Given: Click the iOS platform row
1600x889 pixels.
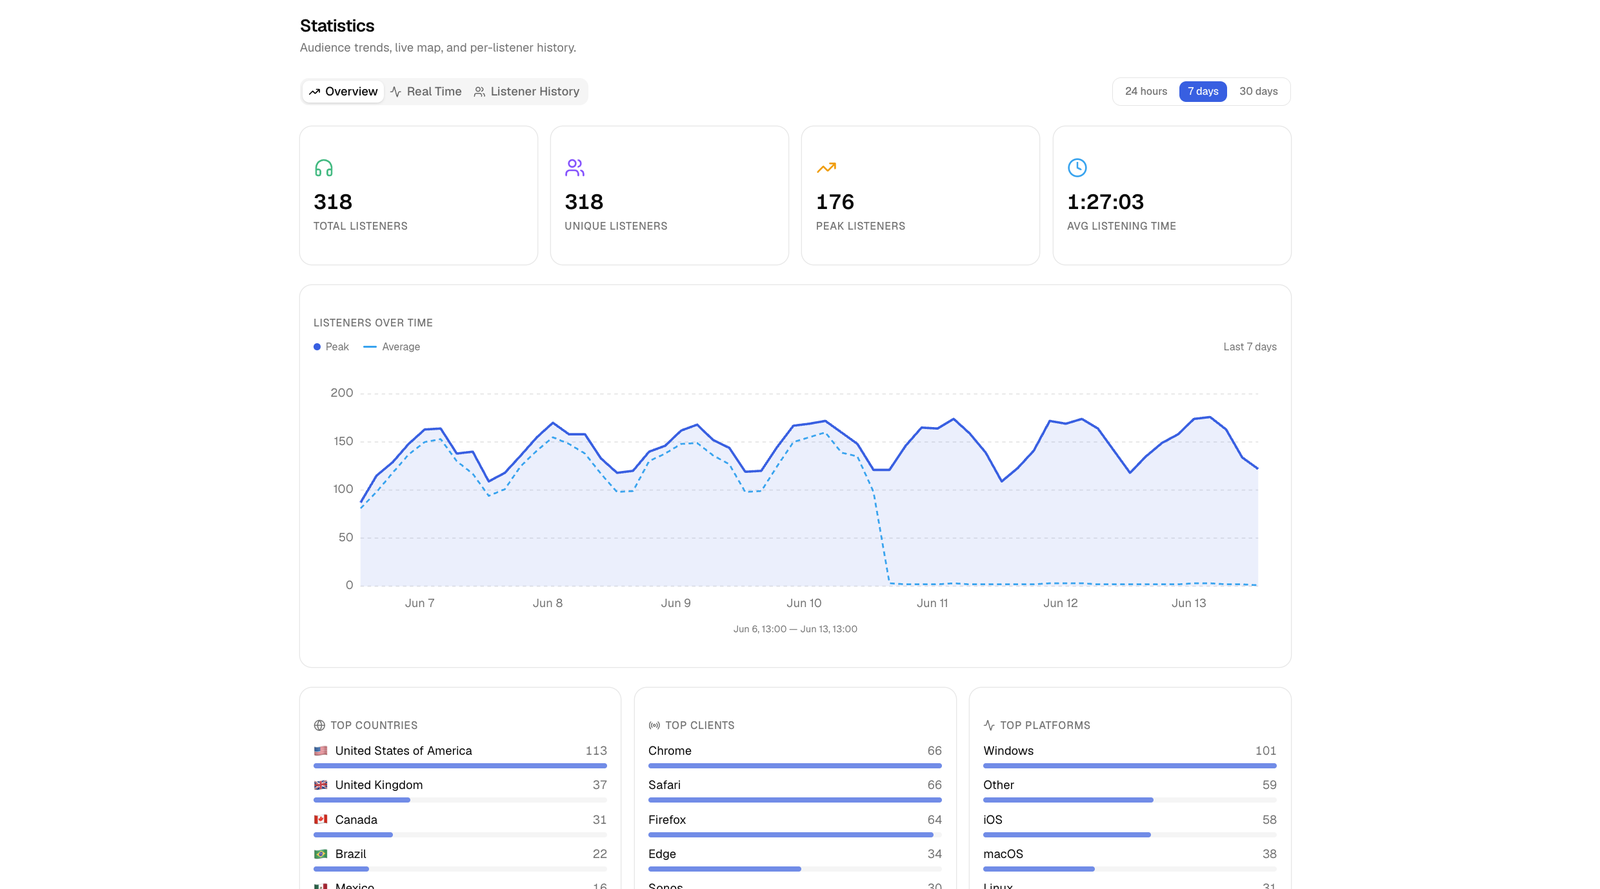Looking at the screenshot, I should point(1130,826).
